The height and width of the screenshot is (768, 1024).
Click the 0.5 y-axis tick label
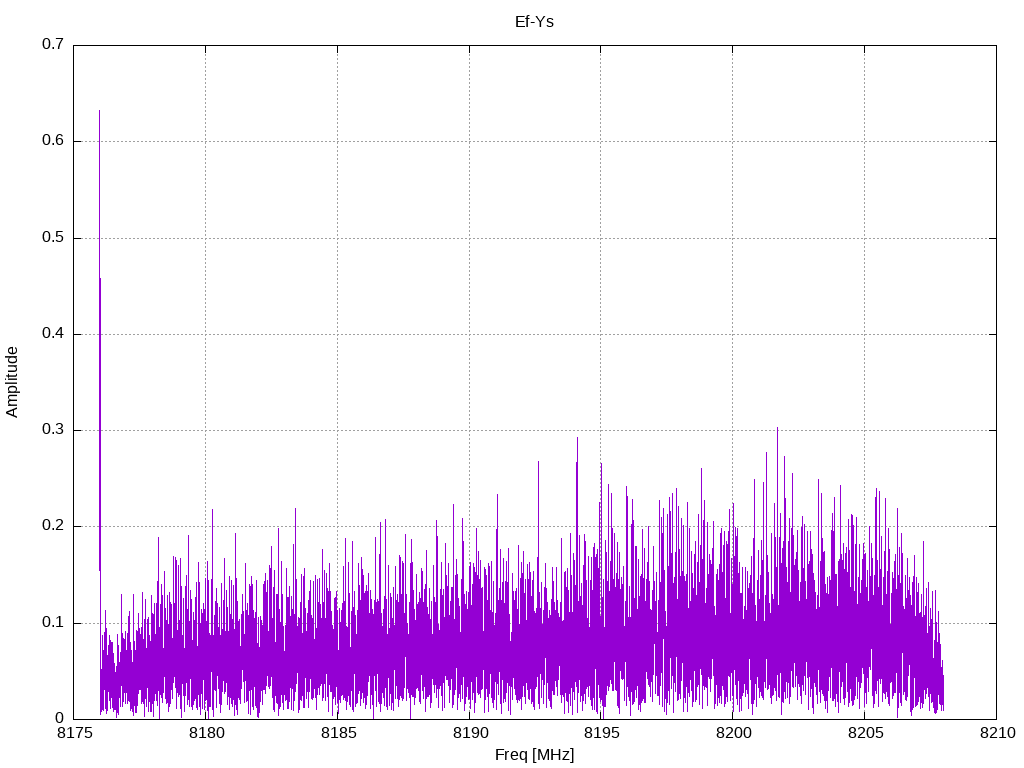click(x=53, y=237)
